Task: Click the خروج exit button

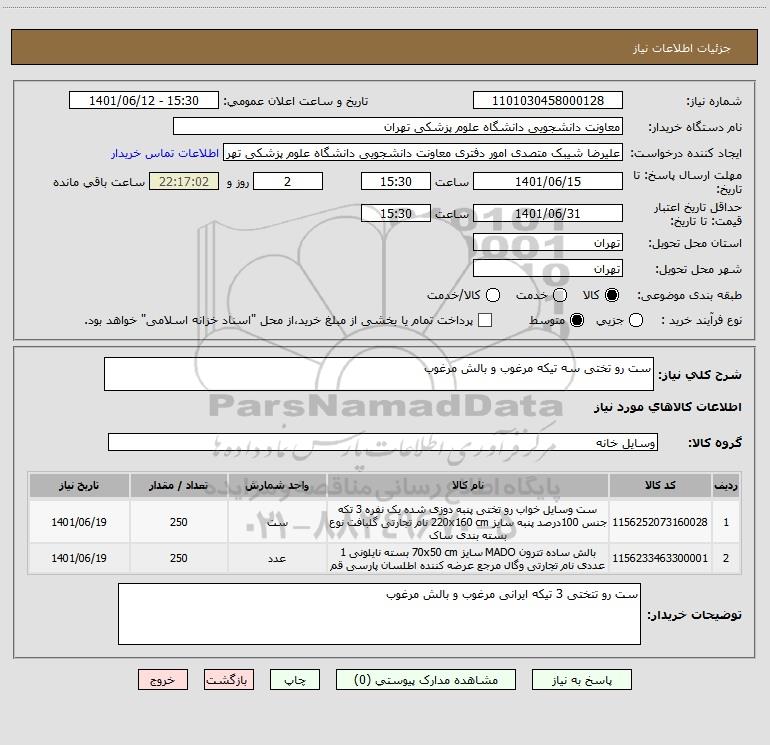Action: [163, 680]
